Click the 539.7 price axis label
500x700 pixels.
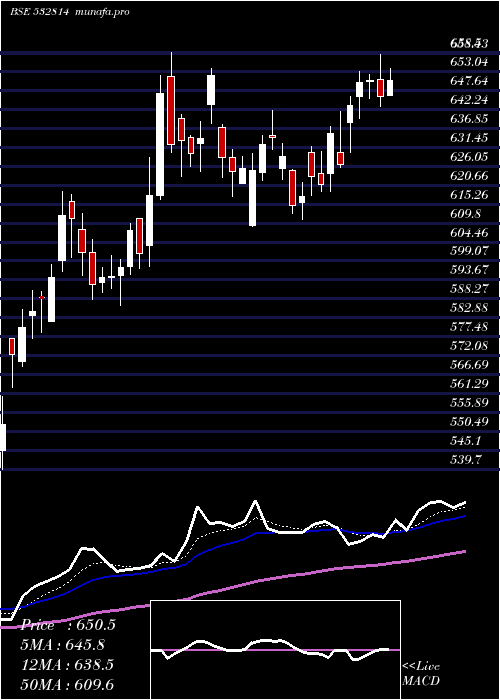point(466,459)
